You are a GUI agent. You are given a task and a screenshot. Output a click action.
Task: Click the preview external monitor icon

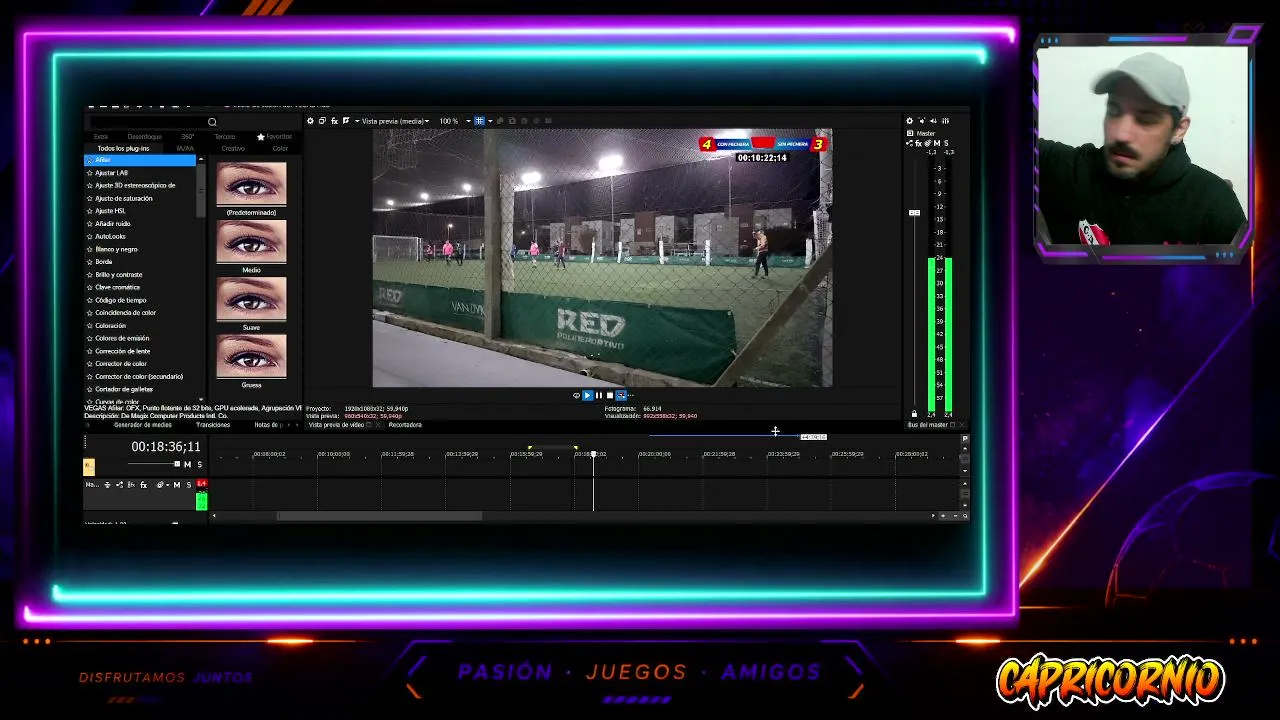pyautogui.click(x=322, y=121)
